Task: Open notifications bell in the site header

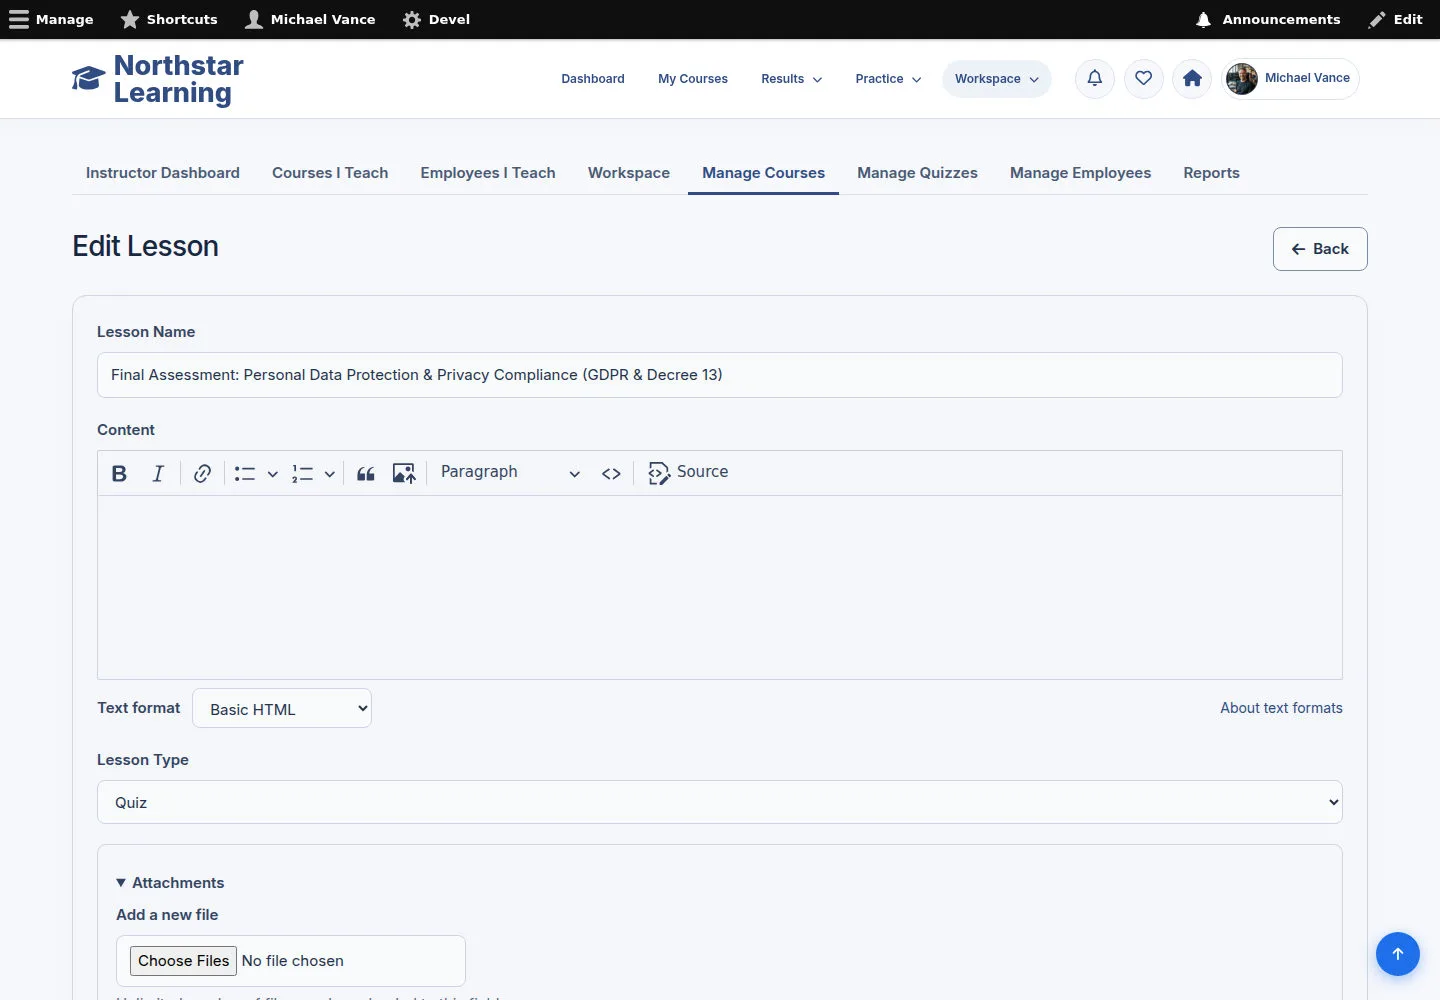Action: [1095, 78]
